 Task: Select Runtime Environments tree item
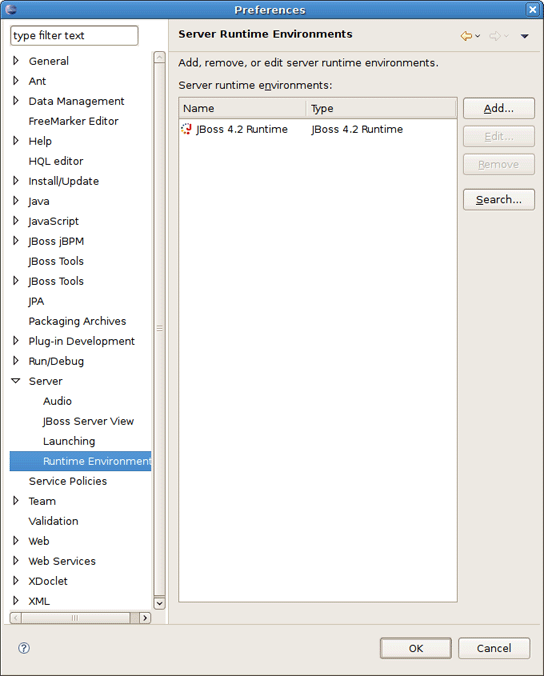tap(80, 461)
